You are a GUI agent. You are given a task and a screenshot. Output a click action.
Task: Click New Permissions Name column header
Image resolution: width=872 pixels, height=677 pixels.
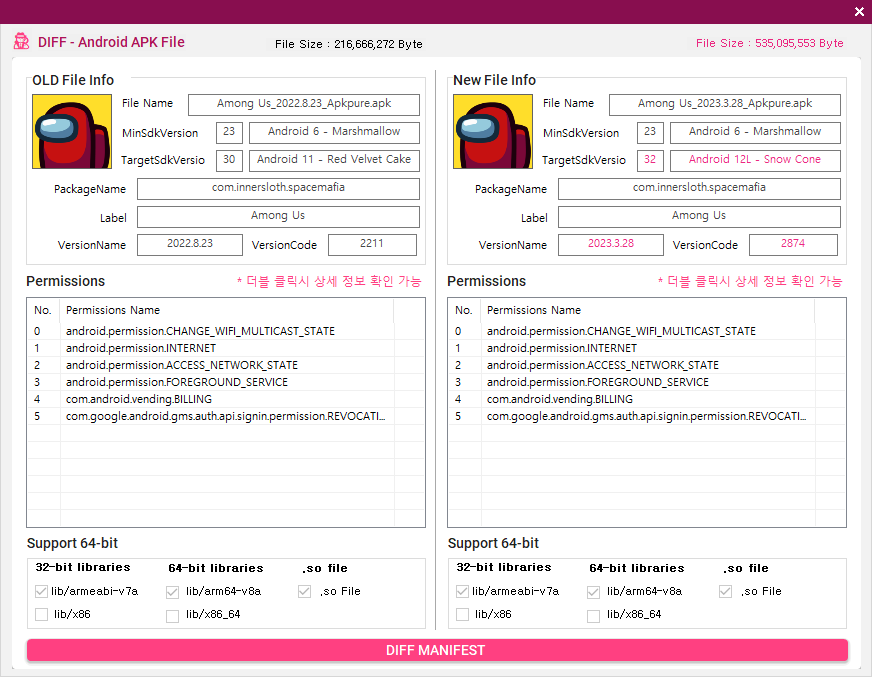point(648,310)
